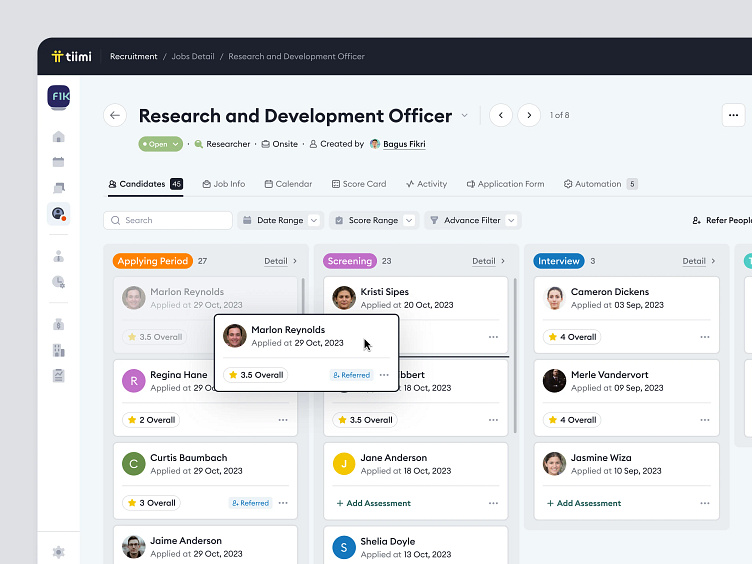Click the 2 Overall score on Regina Hane
The width and height of the screenshot is (752, 564).
coord(151,420)
